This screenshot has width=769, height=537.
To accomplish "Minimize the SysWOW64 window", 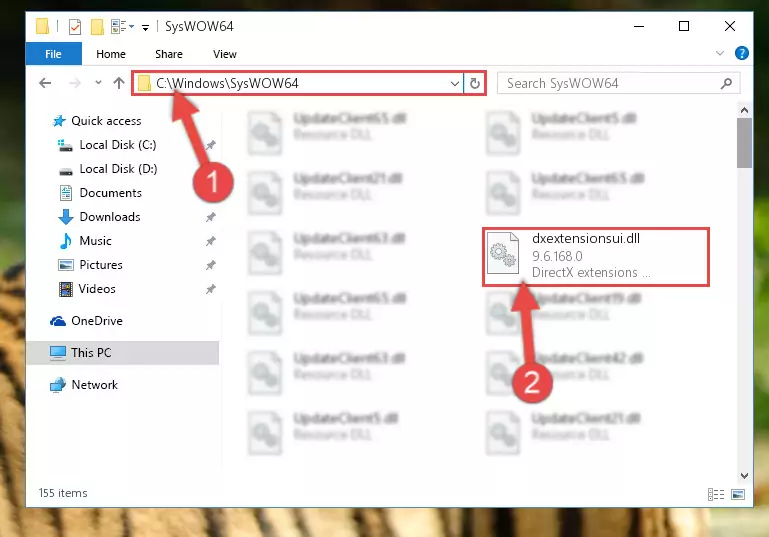I will [639, 26].
